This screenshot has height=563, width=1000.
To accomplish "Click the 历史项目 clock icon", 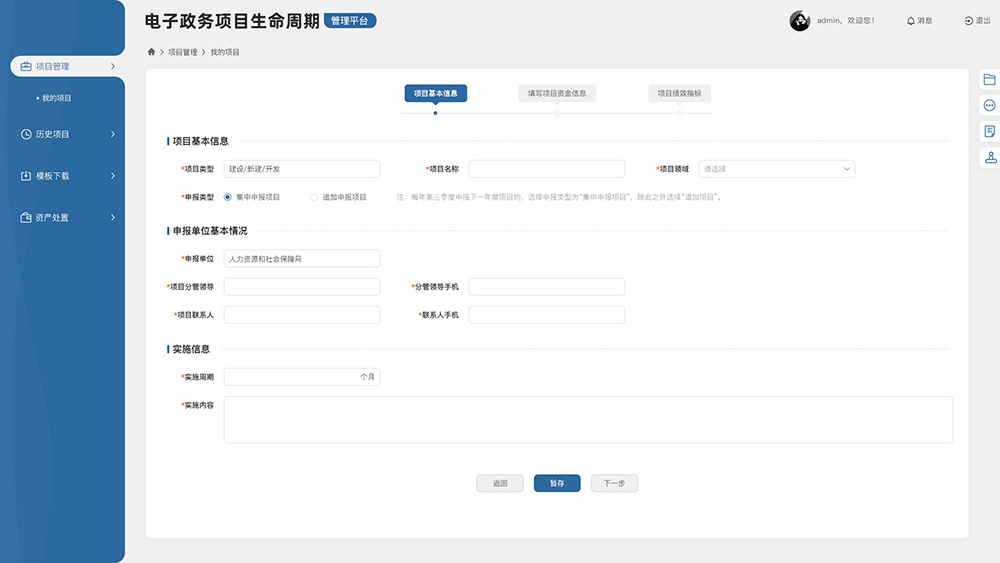I will coord(26,134).
